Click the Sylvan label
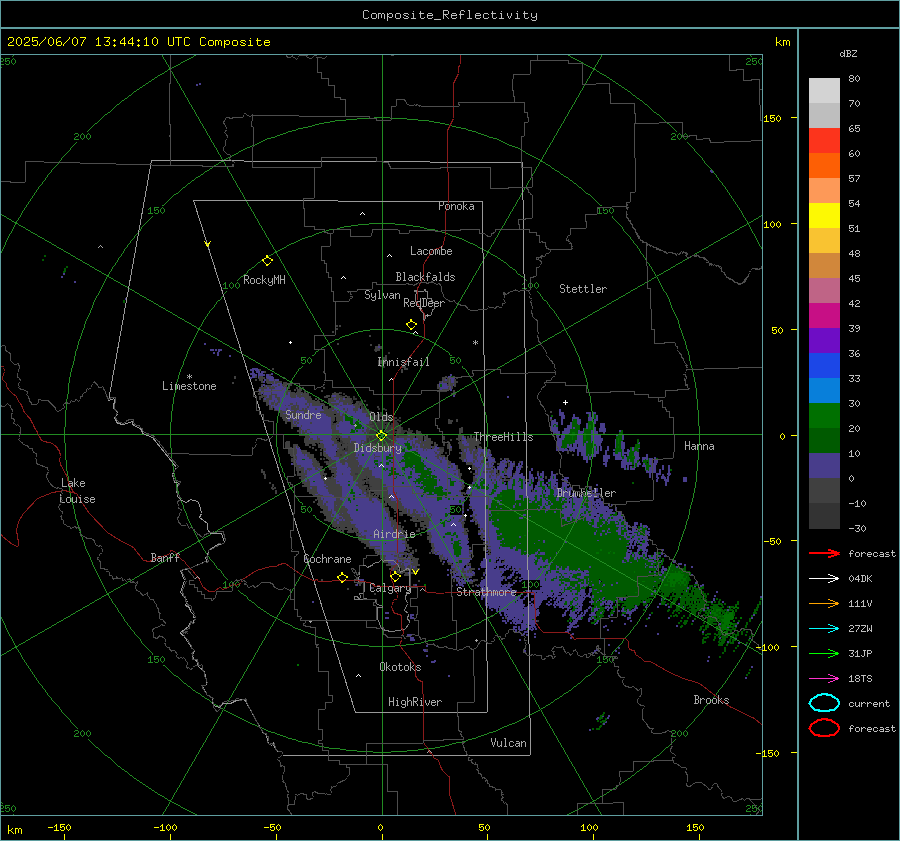This screenshot has height=841, width=900. 382,295
